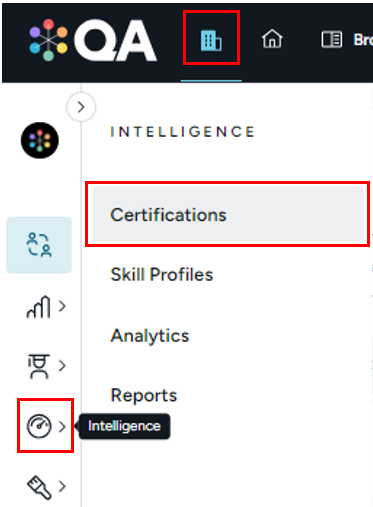Image resolution: width=373 pixels, height=507 pixels.
Task: Expand the chevron beside Intelligence gauge
Action: [62, 426]
